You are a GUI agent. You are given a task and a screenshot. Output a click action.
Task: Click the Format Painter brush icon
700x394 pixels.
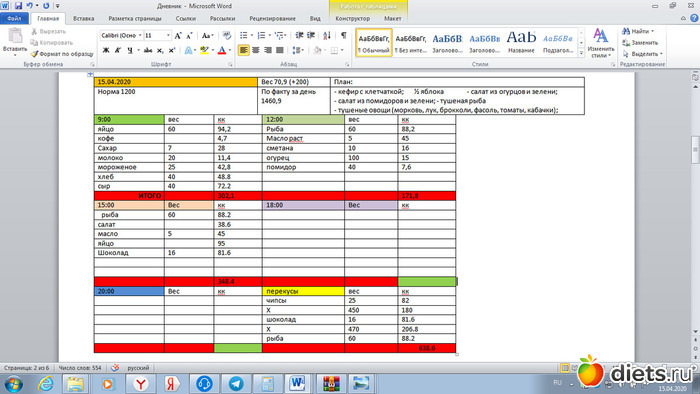pyautogui.click(x=34, y=54)
